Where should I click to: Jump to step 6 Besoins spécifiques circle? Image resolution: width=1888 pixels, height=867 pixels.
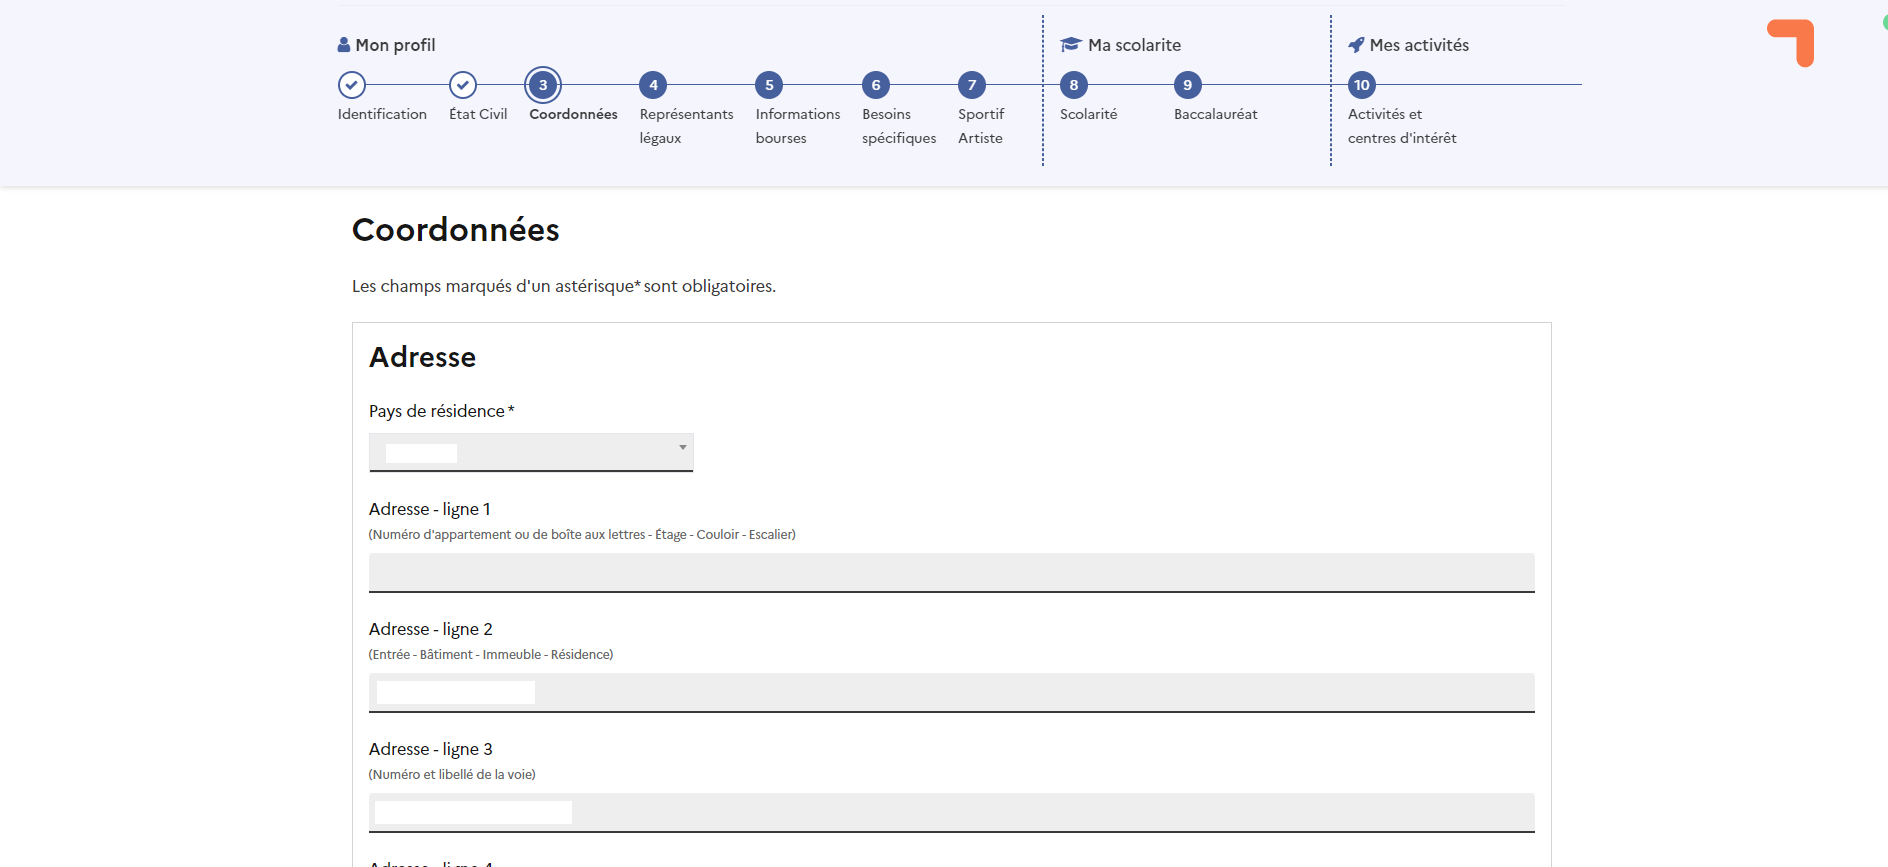[x=876, y=85]
